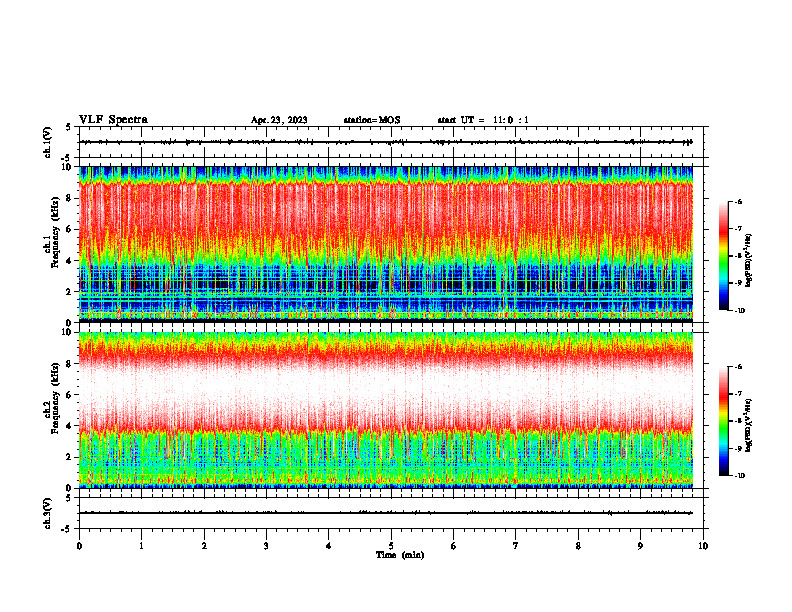Screen dimensions: 792x612
Task: Click time axis tick label "10"
Action: pyautogui.click(x=703, y=546)
